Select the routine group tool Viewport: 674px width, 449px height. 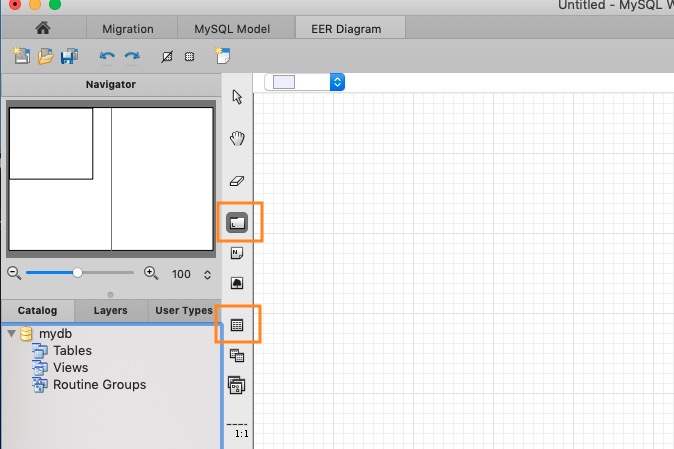click(236, 385)
